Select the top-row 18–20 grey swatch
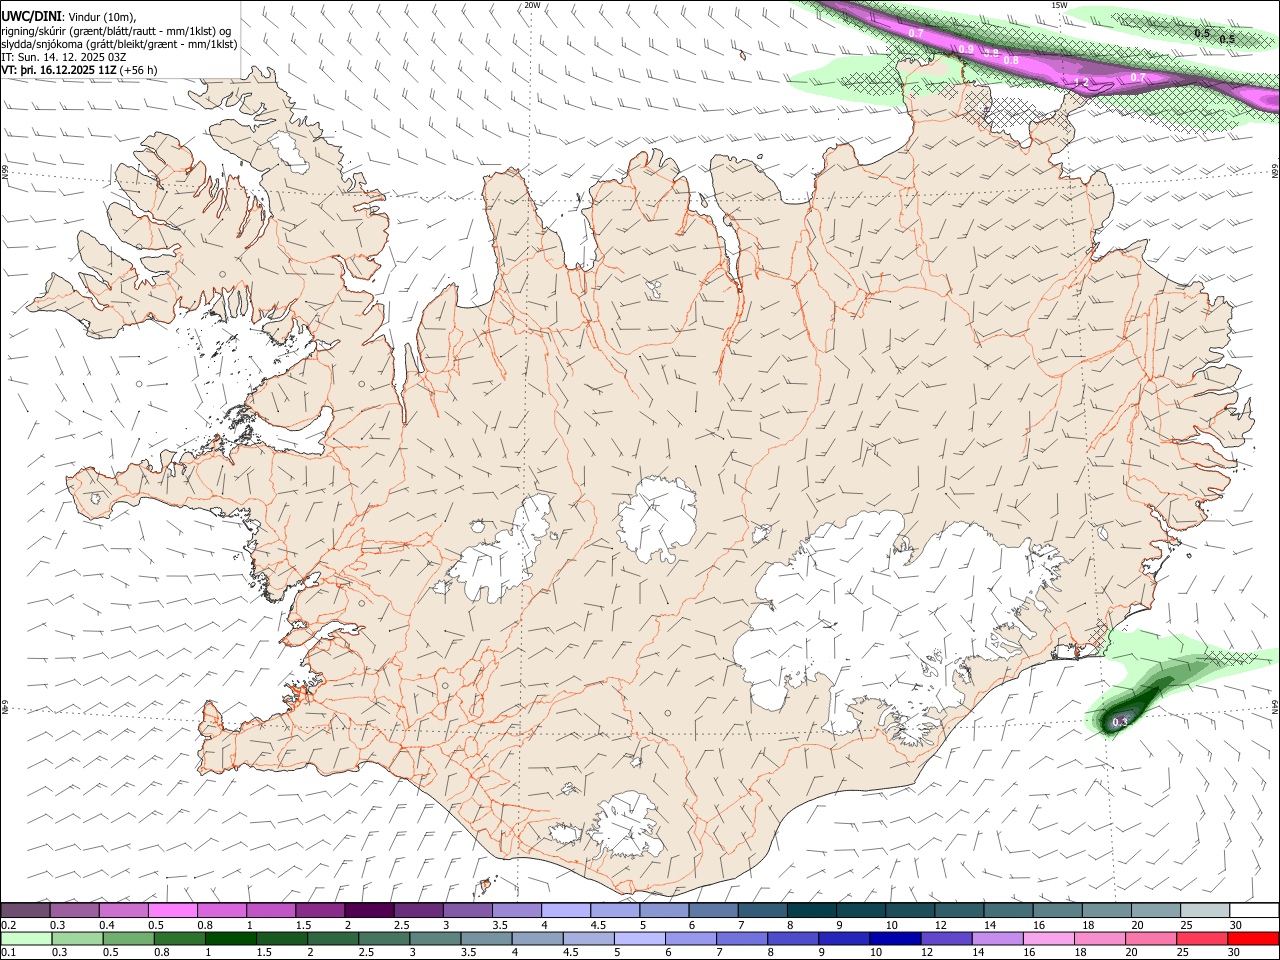Image resolution: width=1280 pixels, height=960 pixels. point(1107,911)
